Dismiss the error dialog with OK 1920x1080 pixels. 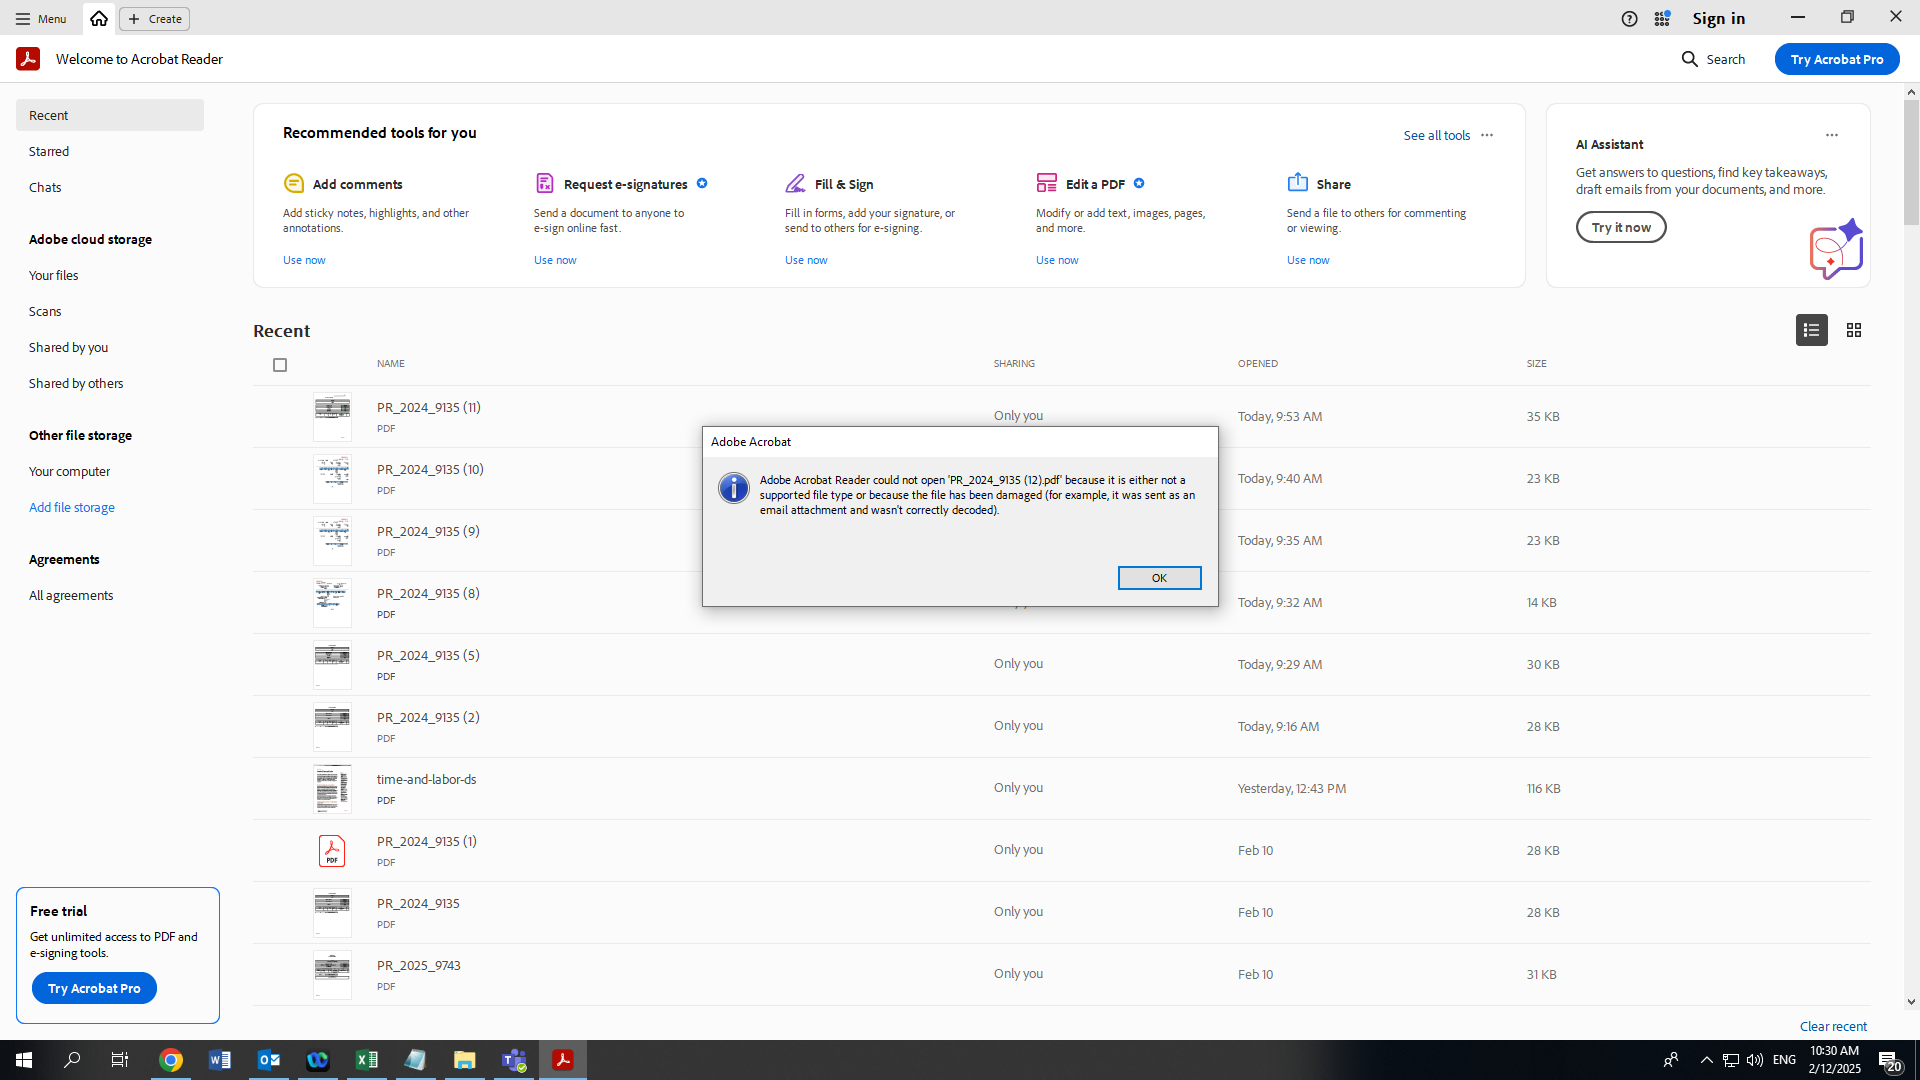[x=1159, y=578]
